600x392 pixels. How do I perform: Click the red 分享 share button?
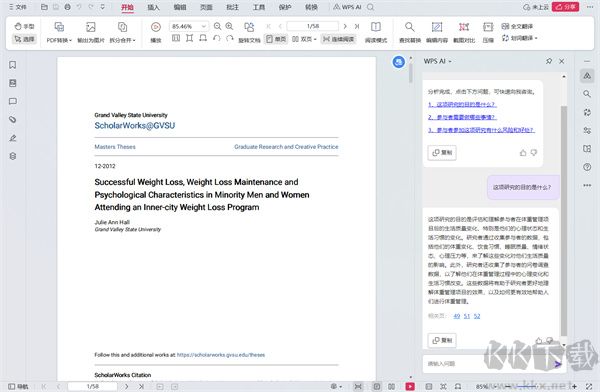[566, 7]
